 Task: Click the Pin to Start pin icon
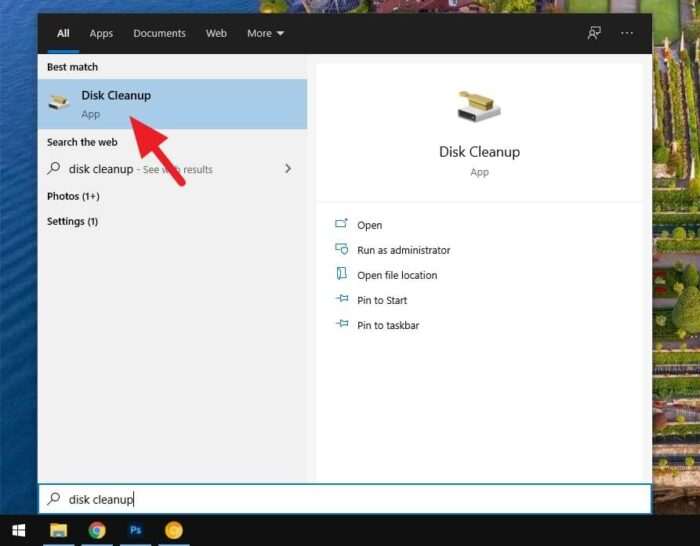coord(342,298)
